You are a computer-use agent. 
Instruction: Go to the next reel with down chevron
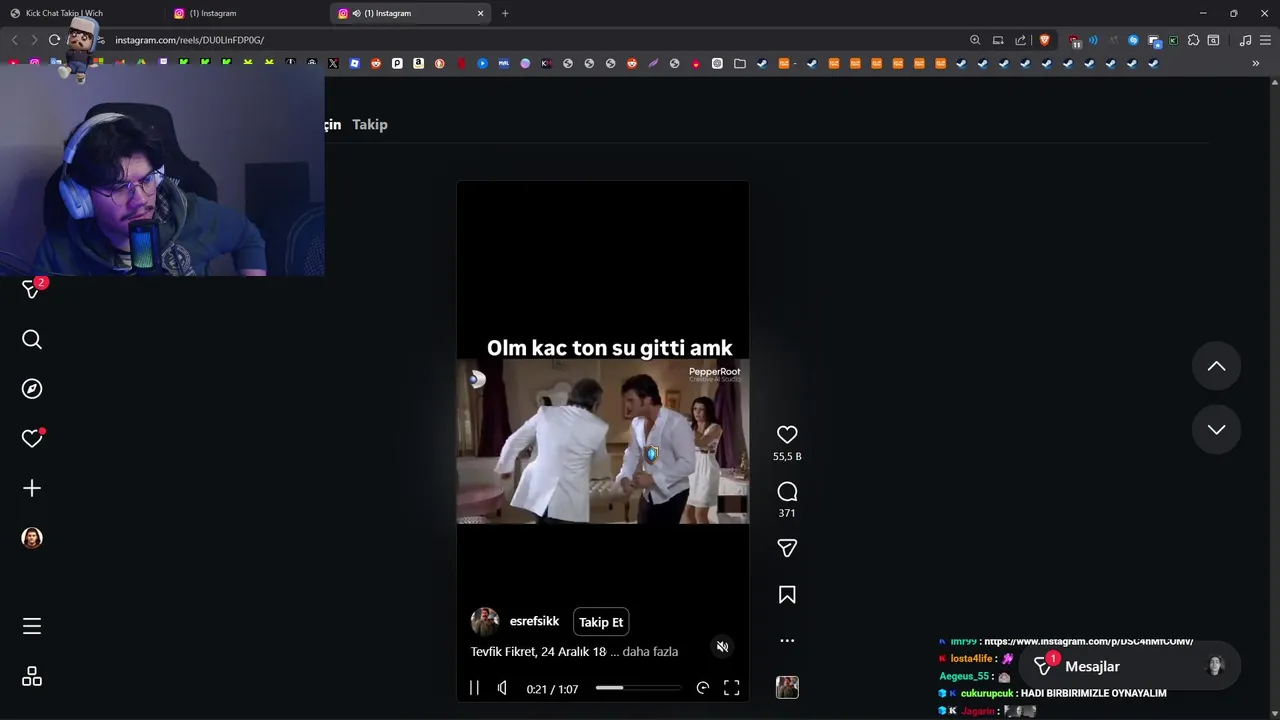[1216, 430]
